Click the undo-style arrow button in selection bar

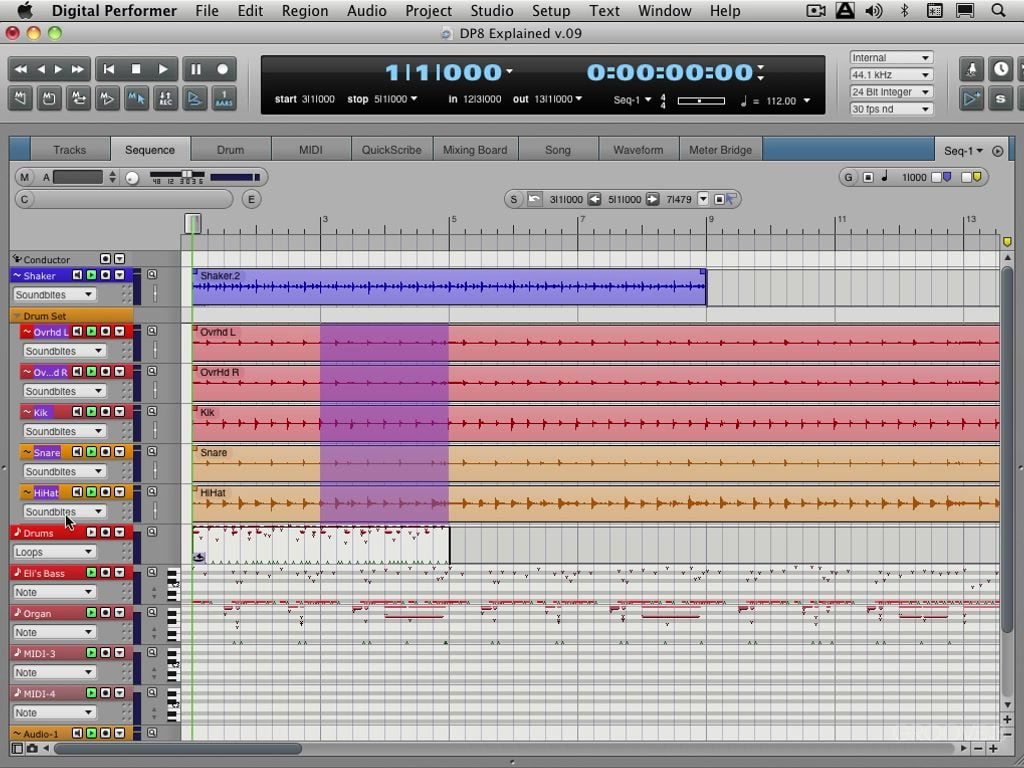pyautogui.click(x=535, y=199)
